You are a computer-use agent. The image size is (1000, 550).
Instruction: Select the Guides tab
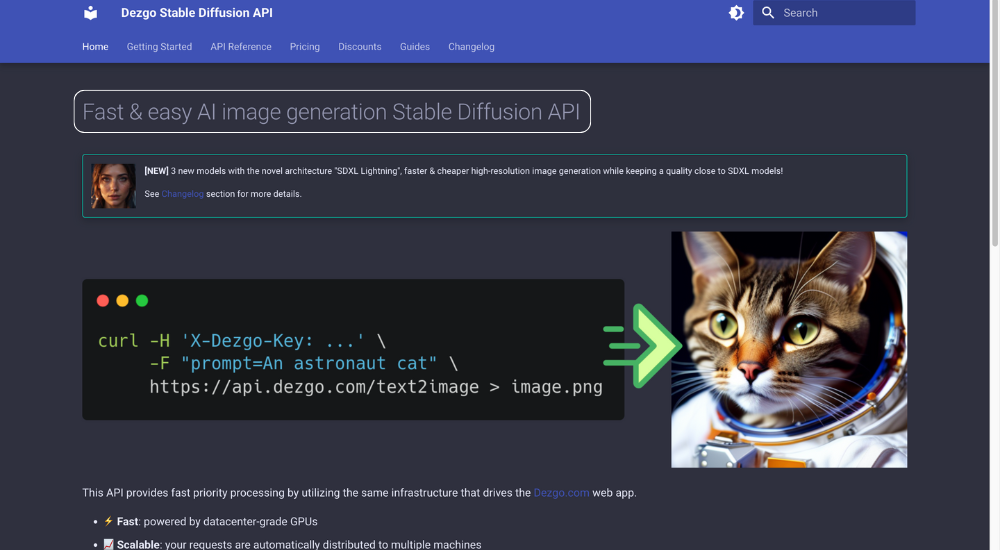415,47
